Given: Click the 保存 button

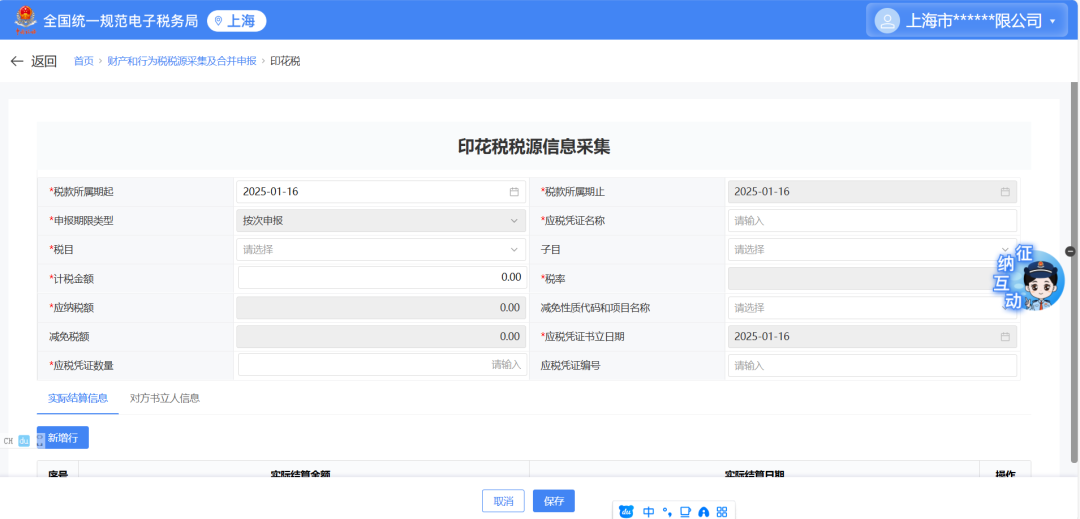Looking at the screenshot, I should [554, 501].
